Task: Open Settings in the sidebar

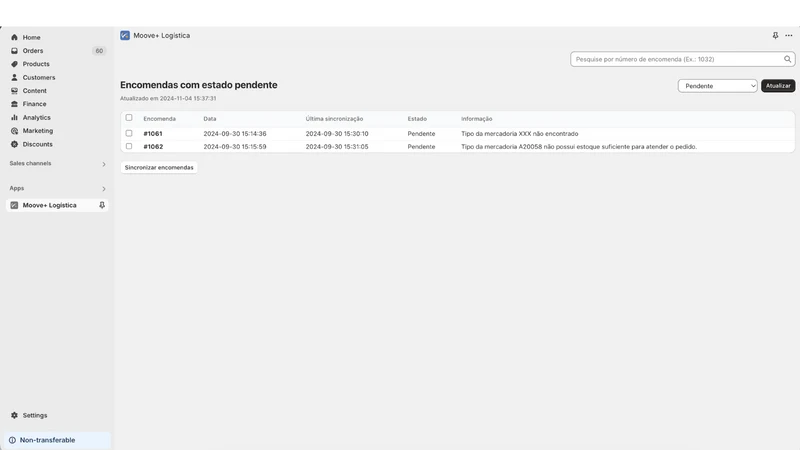Action: click(x=35, y=415)
